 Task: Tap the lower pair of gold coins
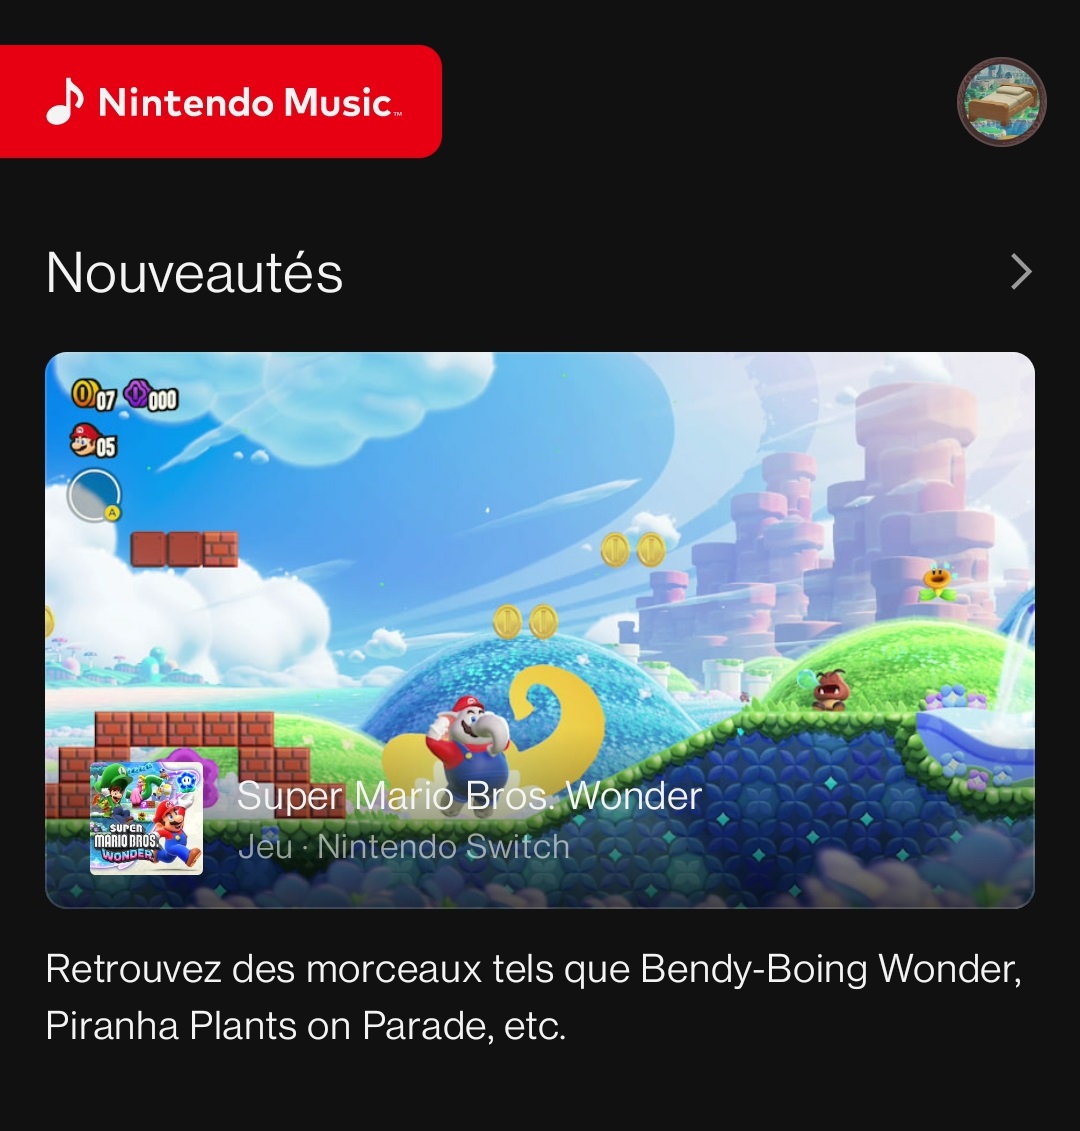click(525, 622)
